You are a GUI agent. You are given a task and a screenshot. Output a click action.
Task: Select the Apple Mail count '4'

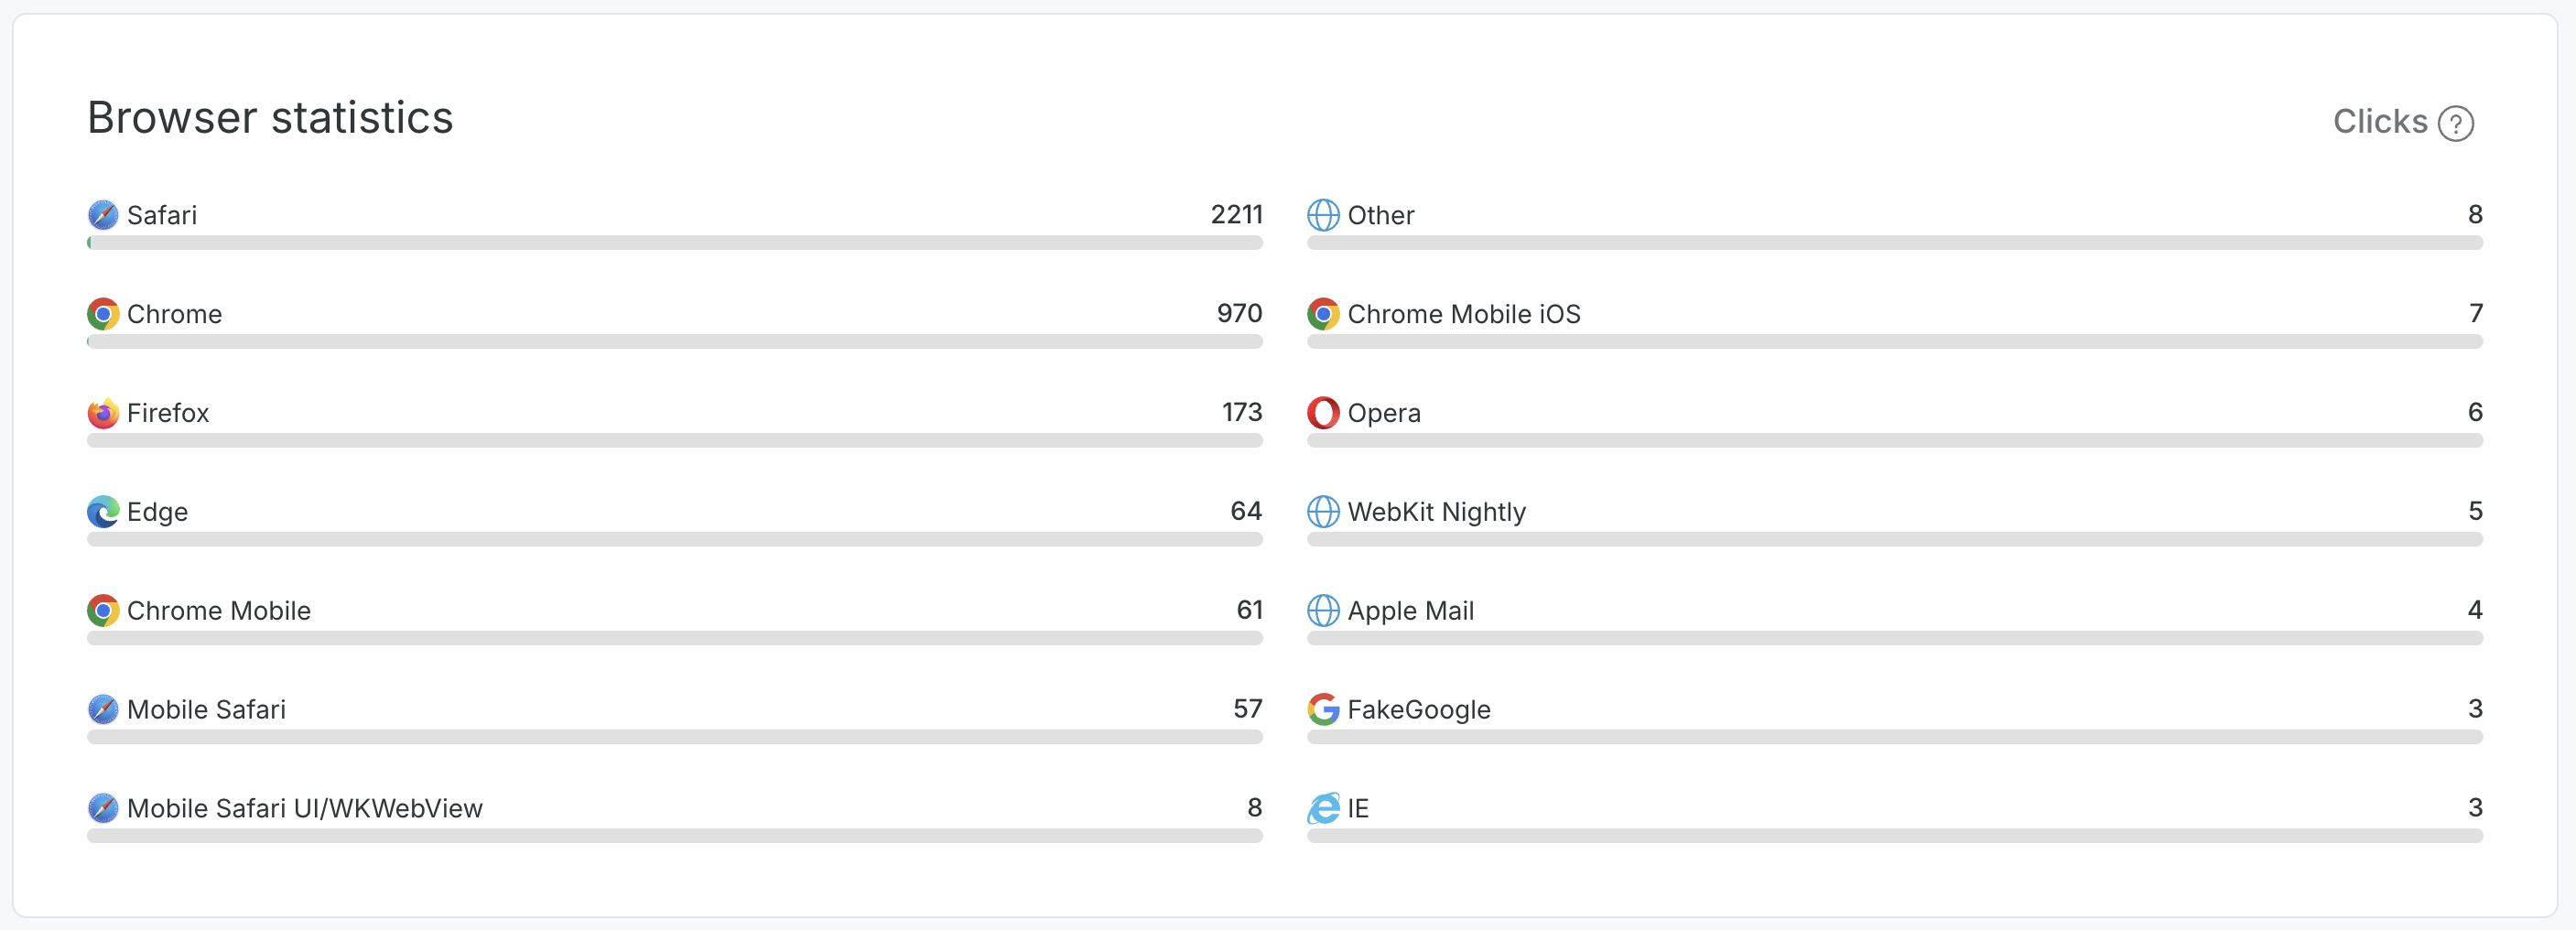point(2476,609)
